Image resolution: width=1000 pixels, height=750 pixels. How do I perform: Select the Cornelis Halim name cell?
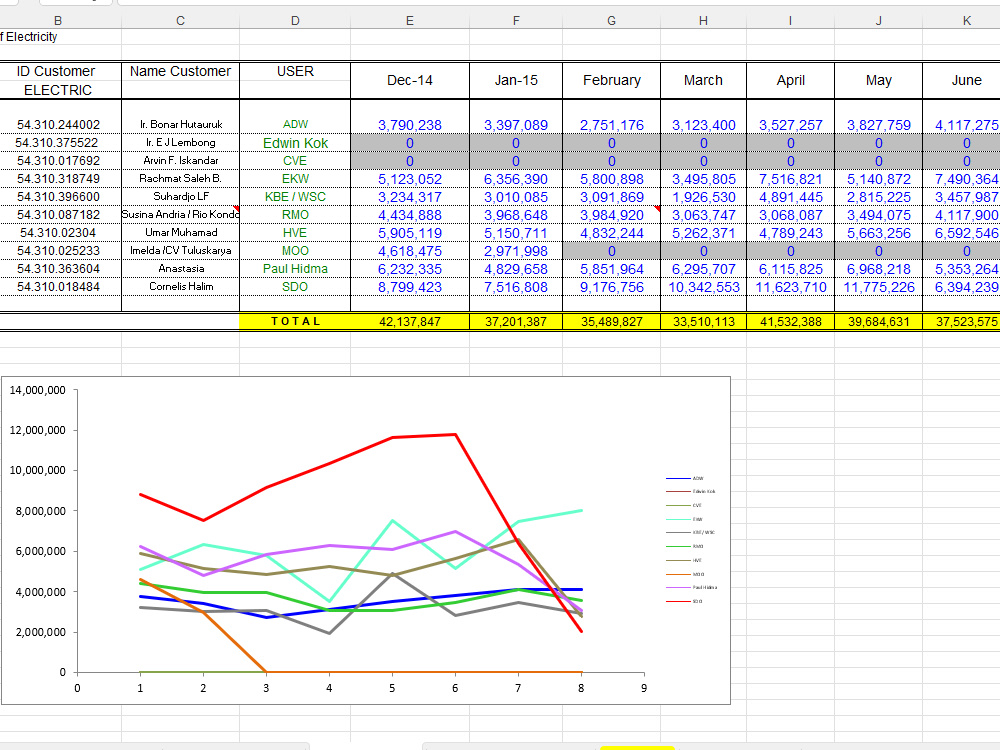(180, 287)
